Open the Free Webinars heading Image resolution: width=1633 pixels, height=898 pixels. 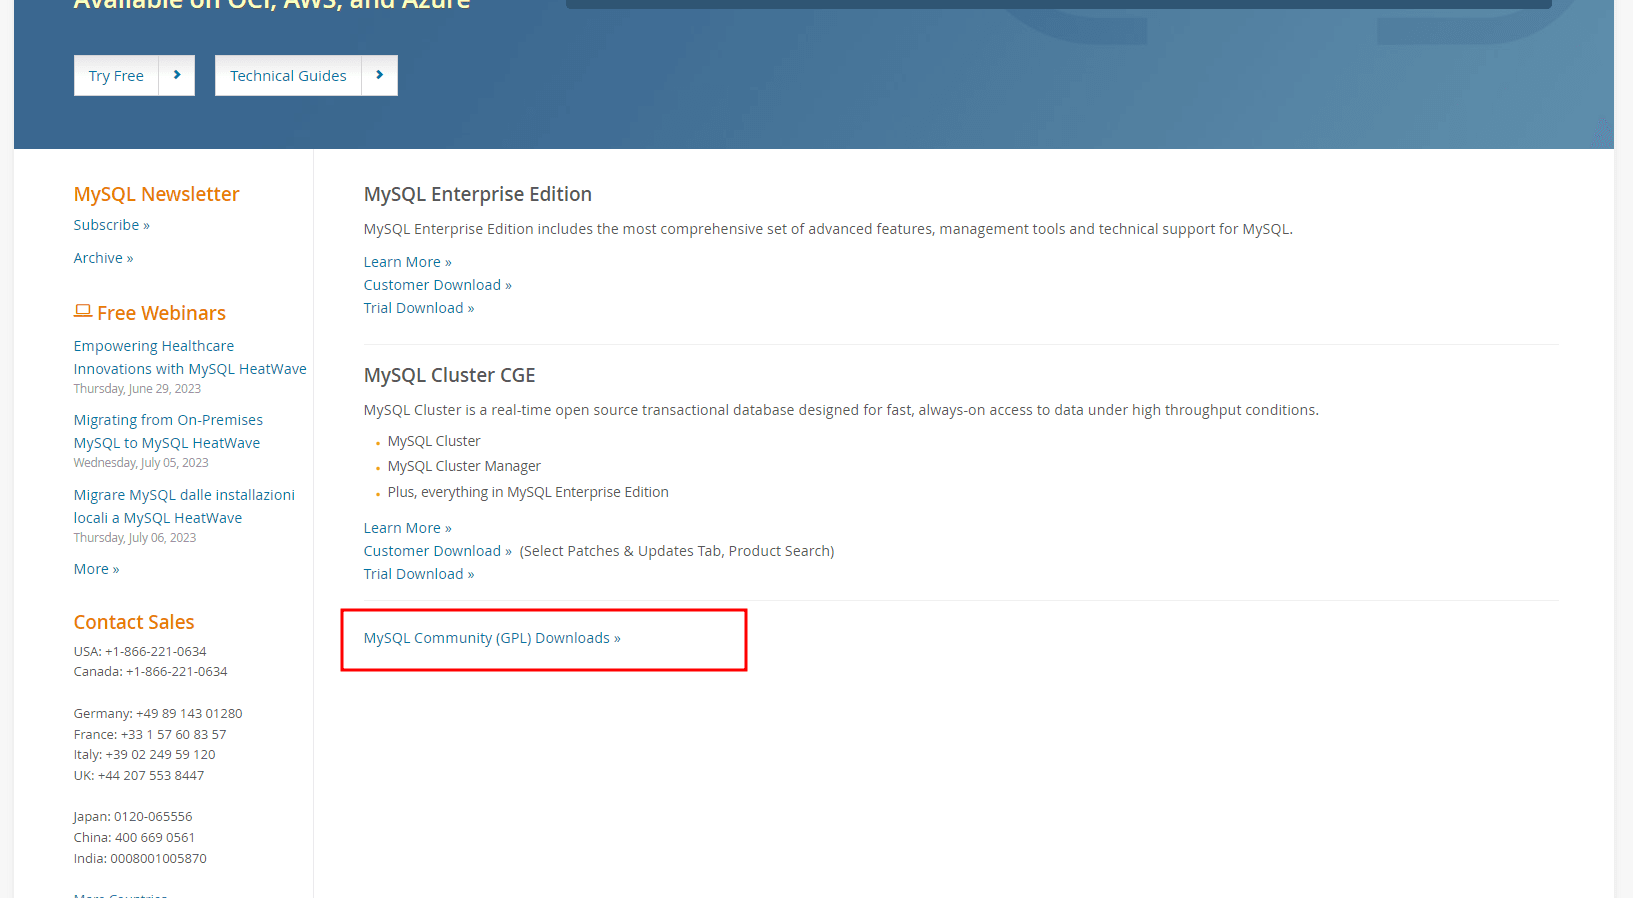(x=162, y=313)
